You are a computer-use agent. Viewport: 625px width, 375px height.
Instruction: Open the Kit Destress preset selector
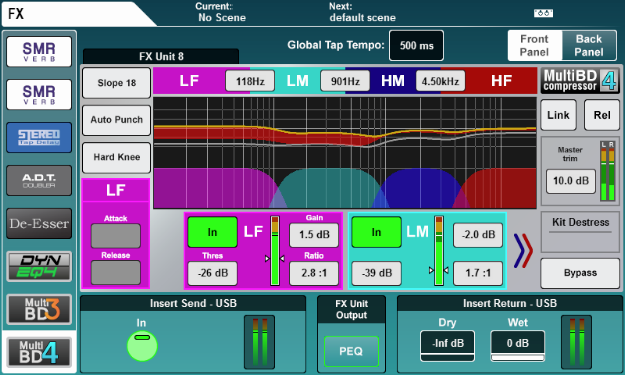(580, 232)
